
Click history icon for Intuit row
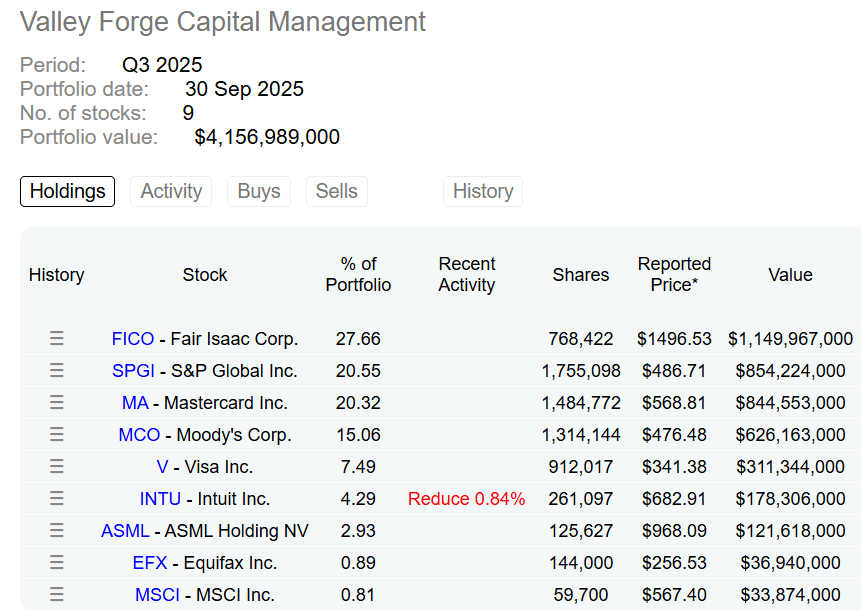[x=57, y=499]
